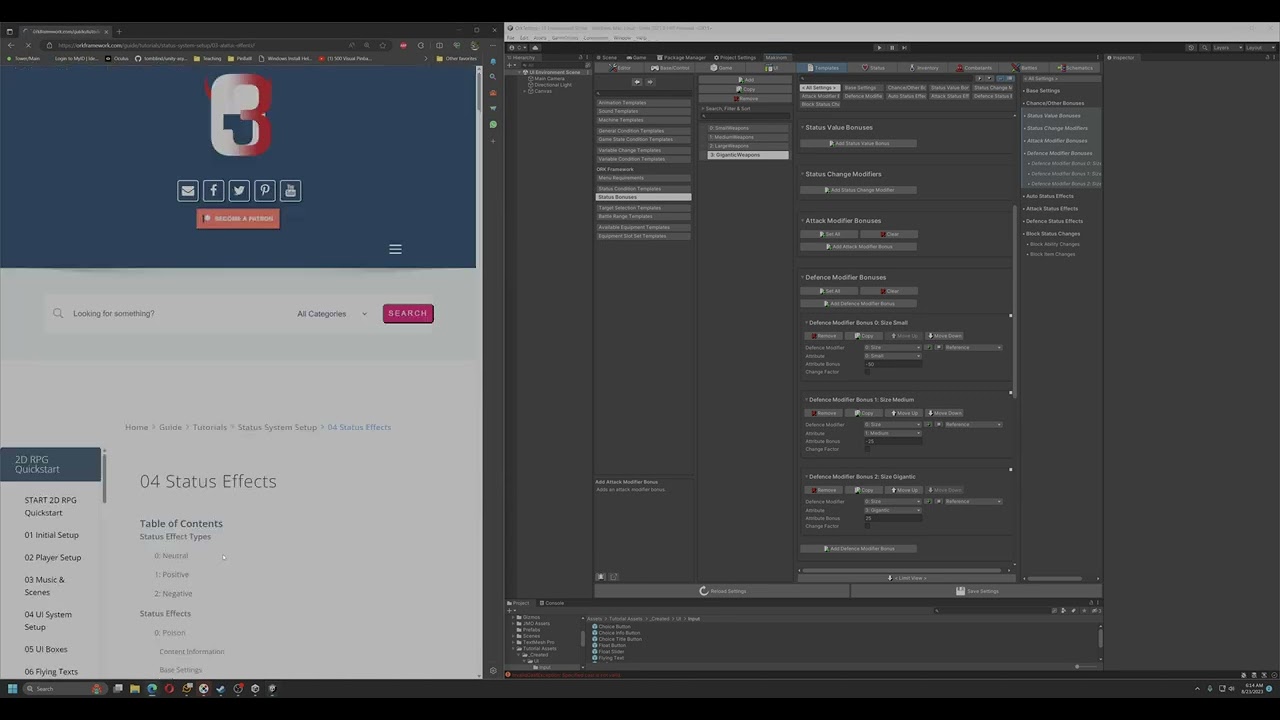Collapse the Status Value Bonuses foldout
Viewport: 1280px width, 720px height.
802,128
